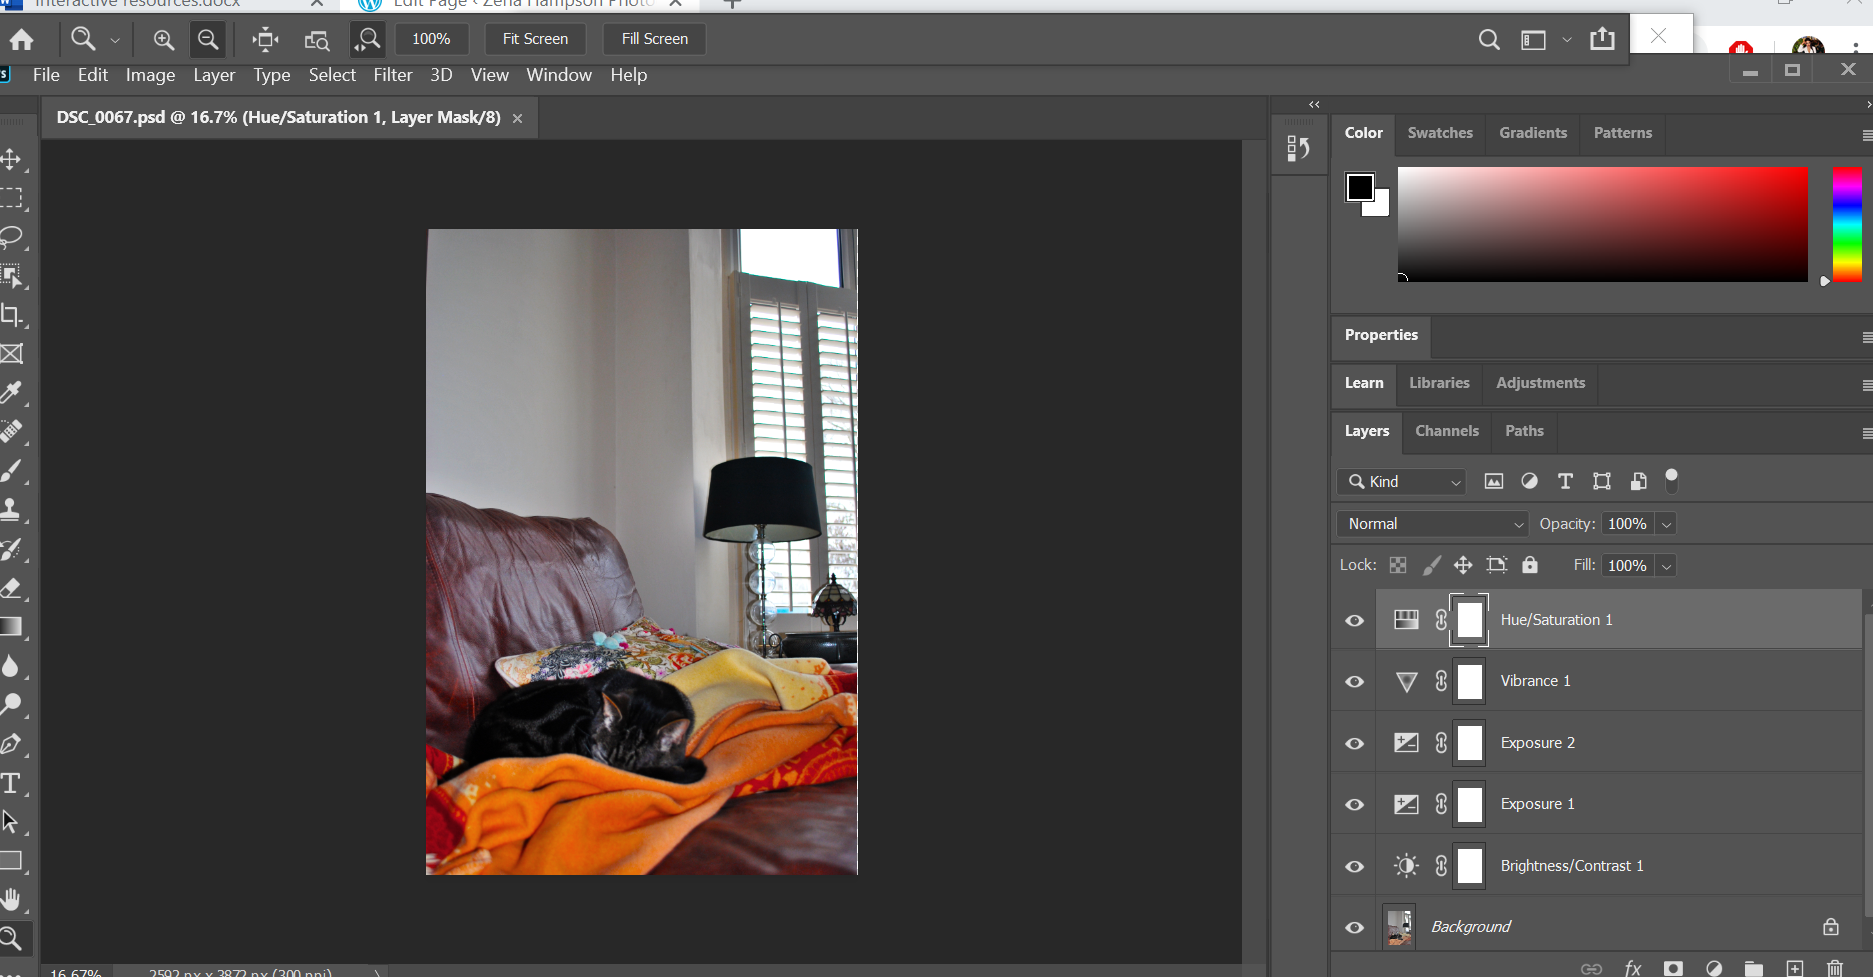Hide the Vibrance 1 layer
This screenshot has height=977, width=1873.
[x=1354, y=681]
